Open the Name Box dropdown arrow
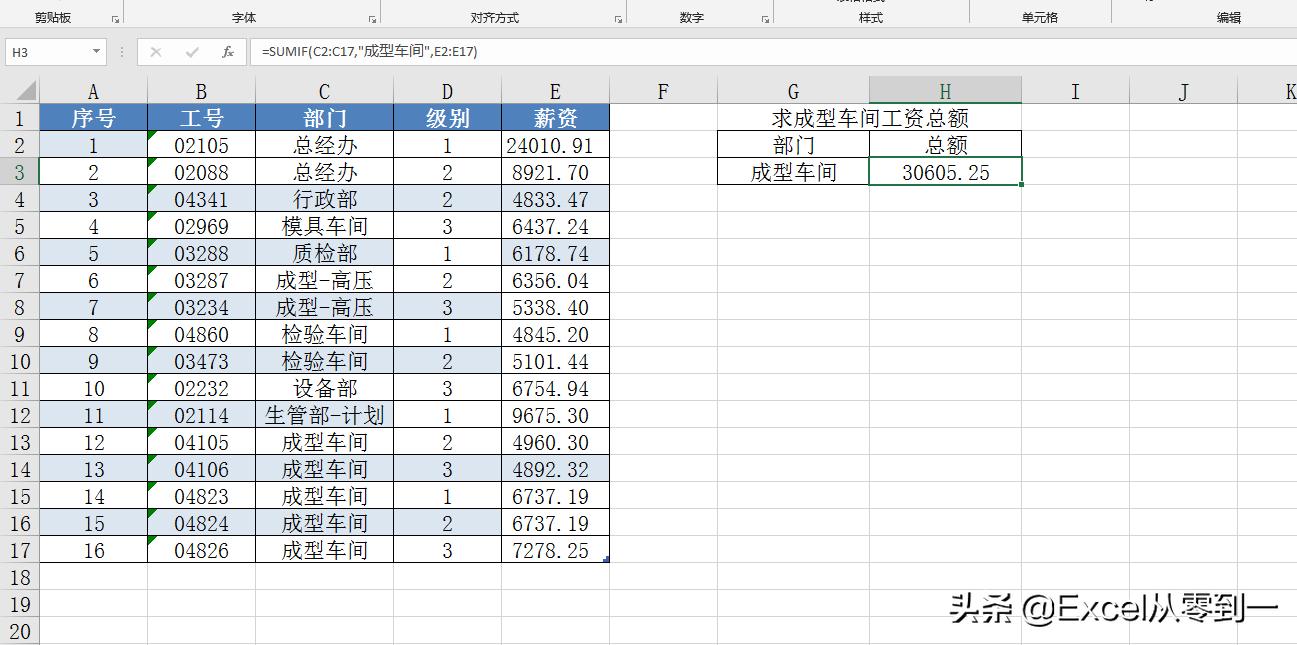1297x645 pixels. tap(95, 51)
